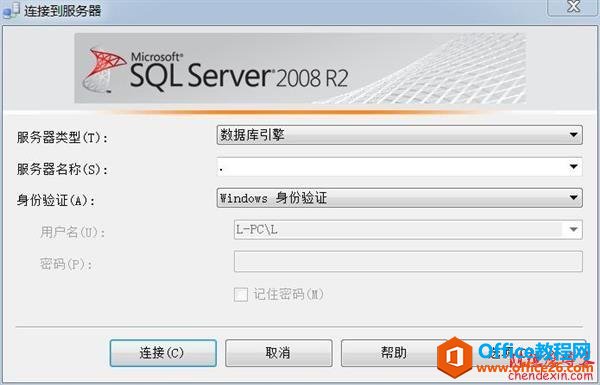The image size is (600, 385).
Task: Click the password (密码) input field
Action: click(408, 261)
